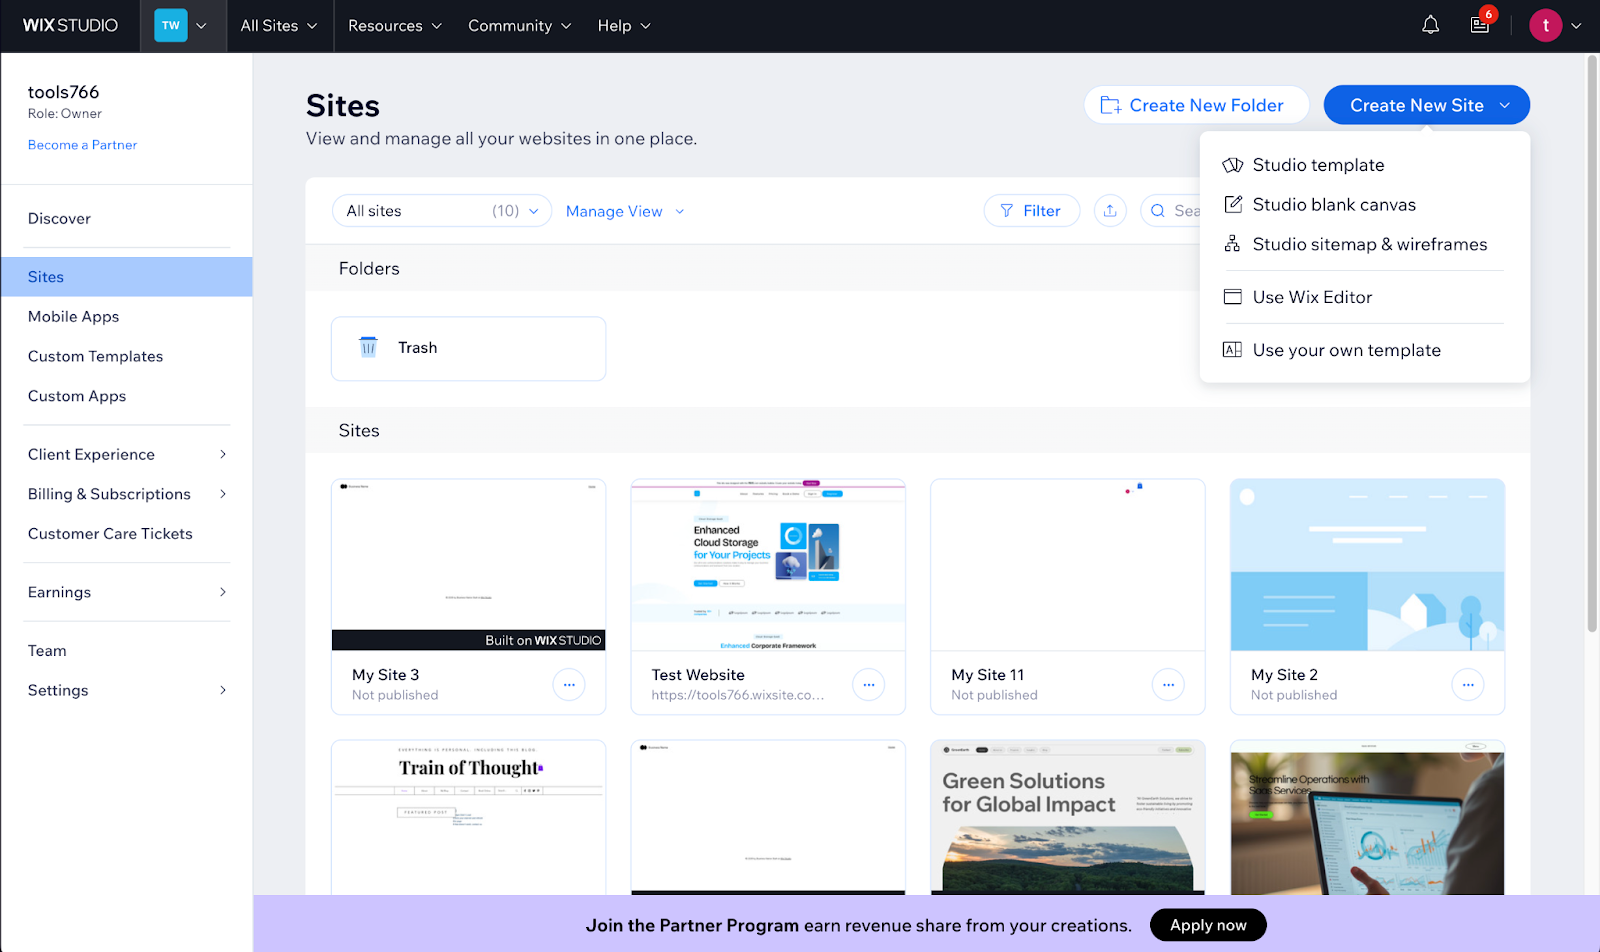Open My Site 3 thumbnail
Image resolution: width=1600 pixels, height=952 pixels.
pyautogui.click(x=468, y=565)
